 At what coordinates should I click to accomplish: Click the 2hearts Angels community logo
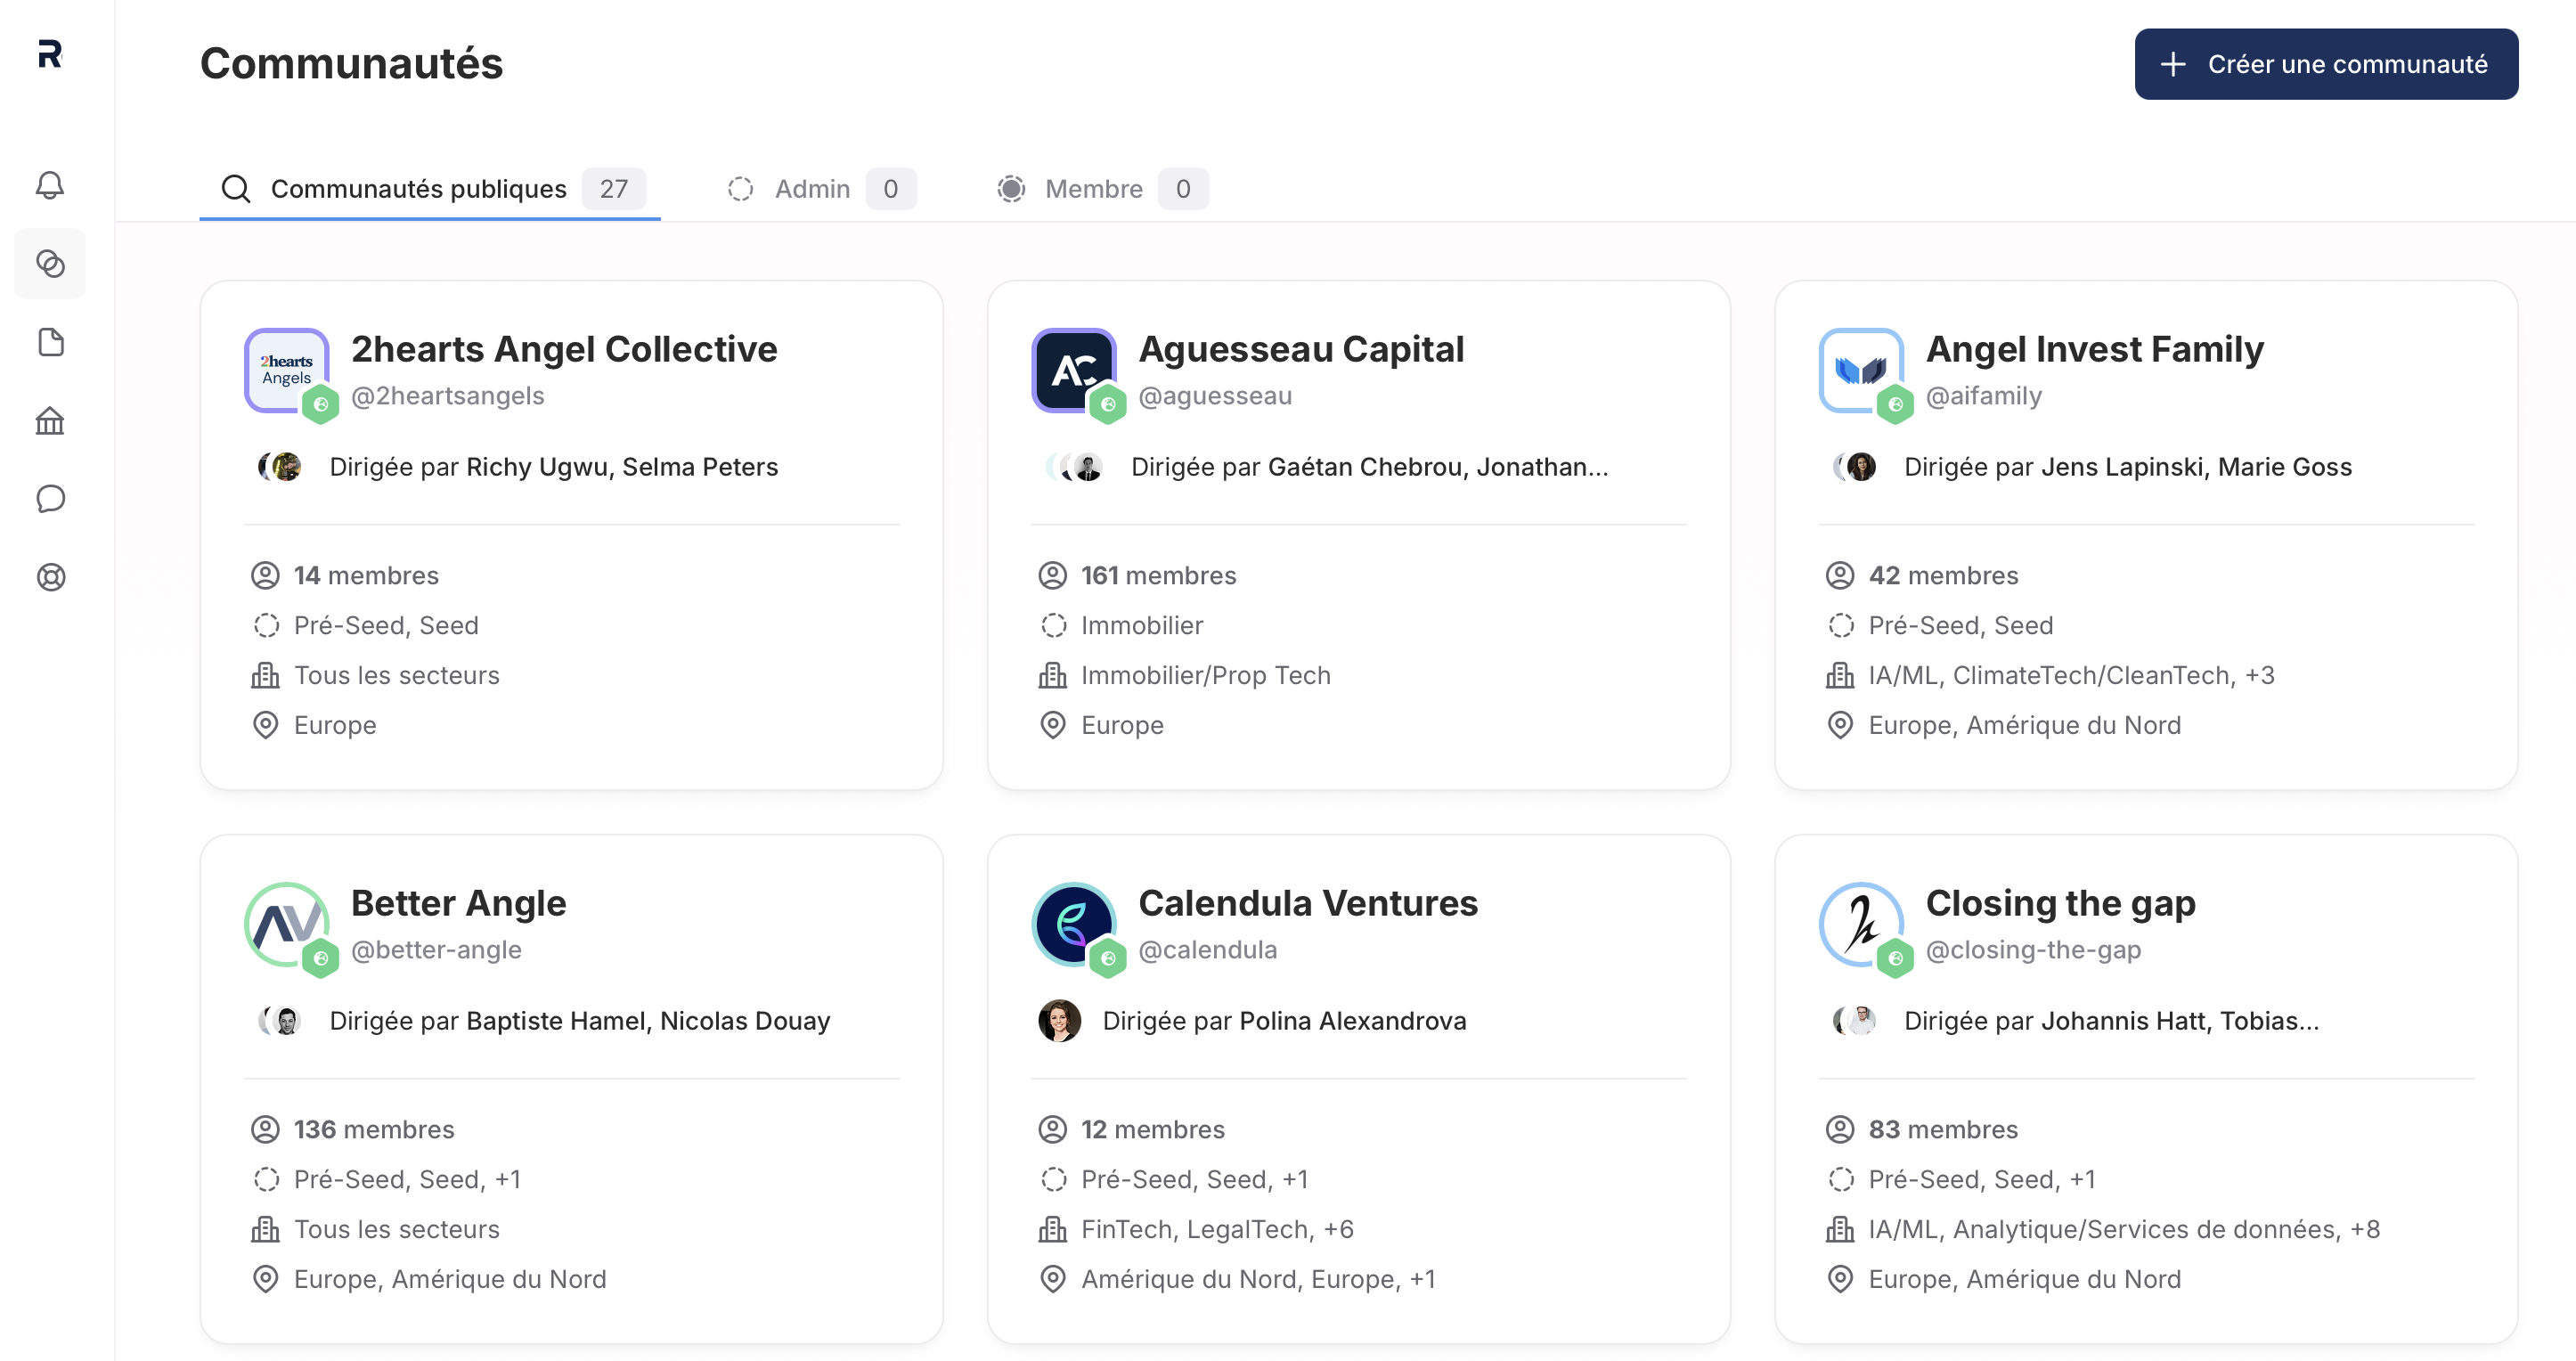pyautogui.click(x=287, y=370)
